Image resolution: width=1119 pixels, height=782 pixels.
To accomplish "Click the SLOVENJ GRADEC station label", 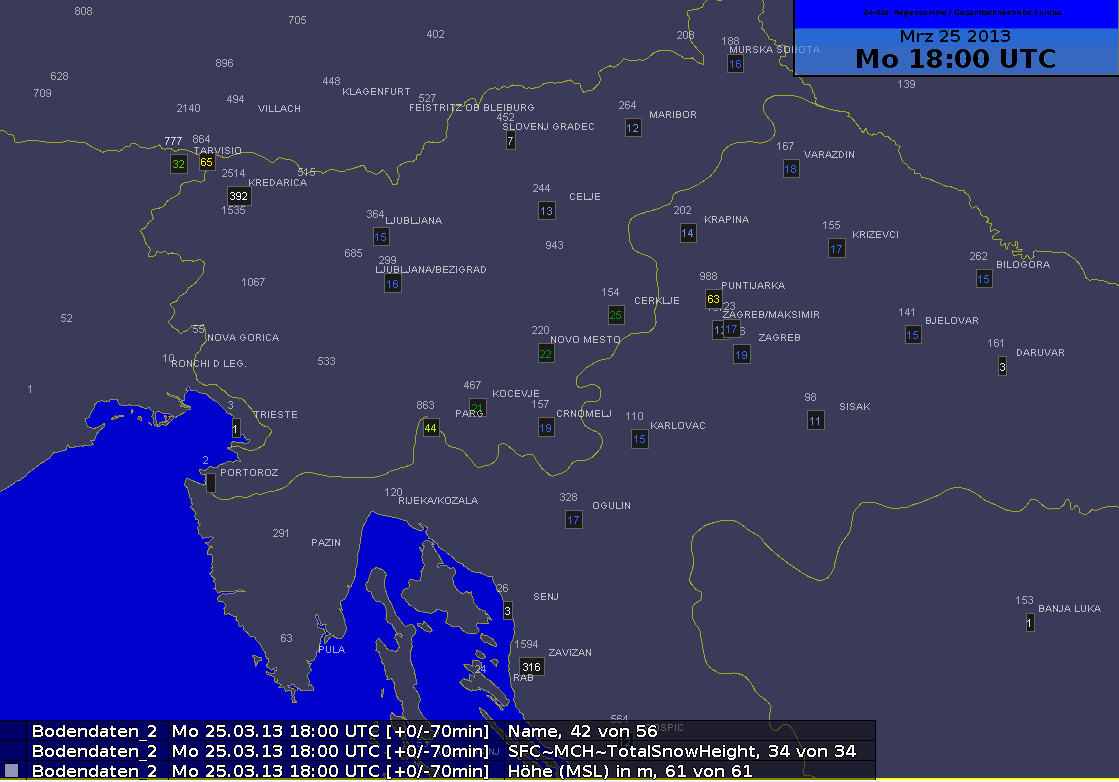I will [x=548, y=126].
